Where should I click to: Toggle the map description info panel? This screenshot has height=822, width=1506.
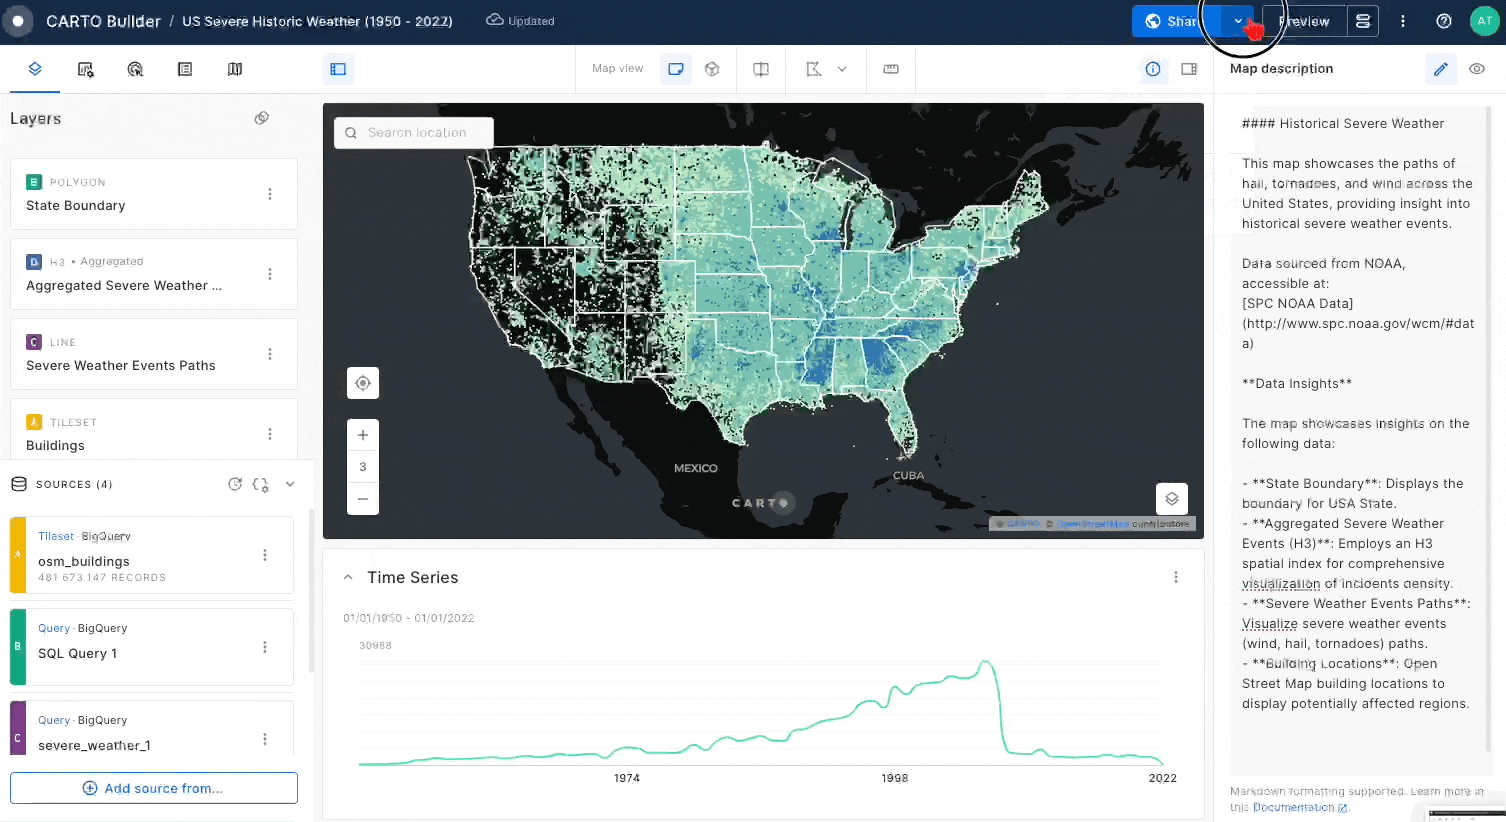pyautogui.click(x=1153, y=69)
